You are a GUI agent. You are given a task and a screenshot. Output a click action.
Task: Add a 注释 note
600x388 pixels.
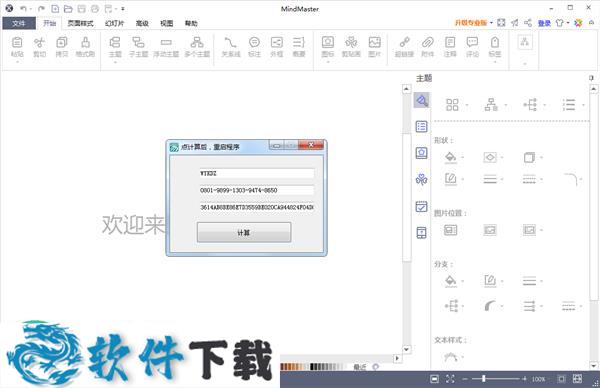(450, 47)
